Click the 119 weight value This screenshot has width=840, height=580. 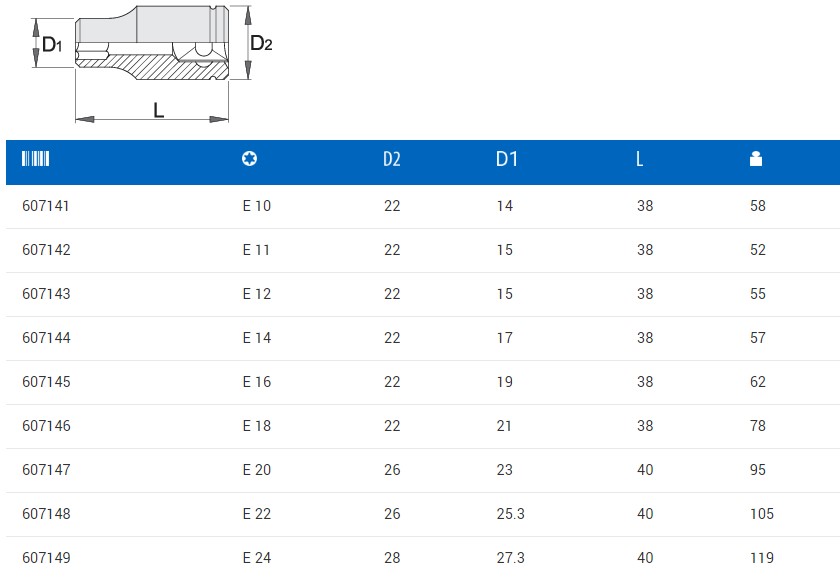point(762,558)
